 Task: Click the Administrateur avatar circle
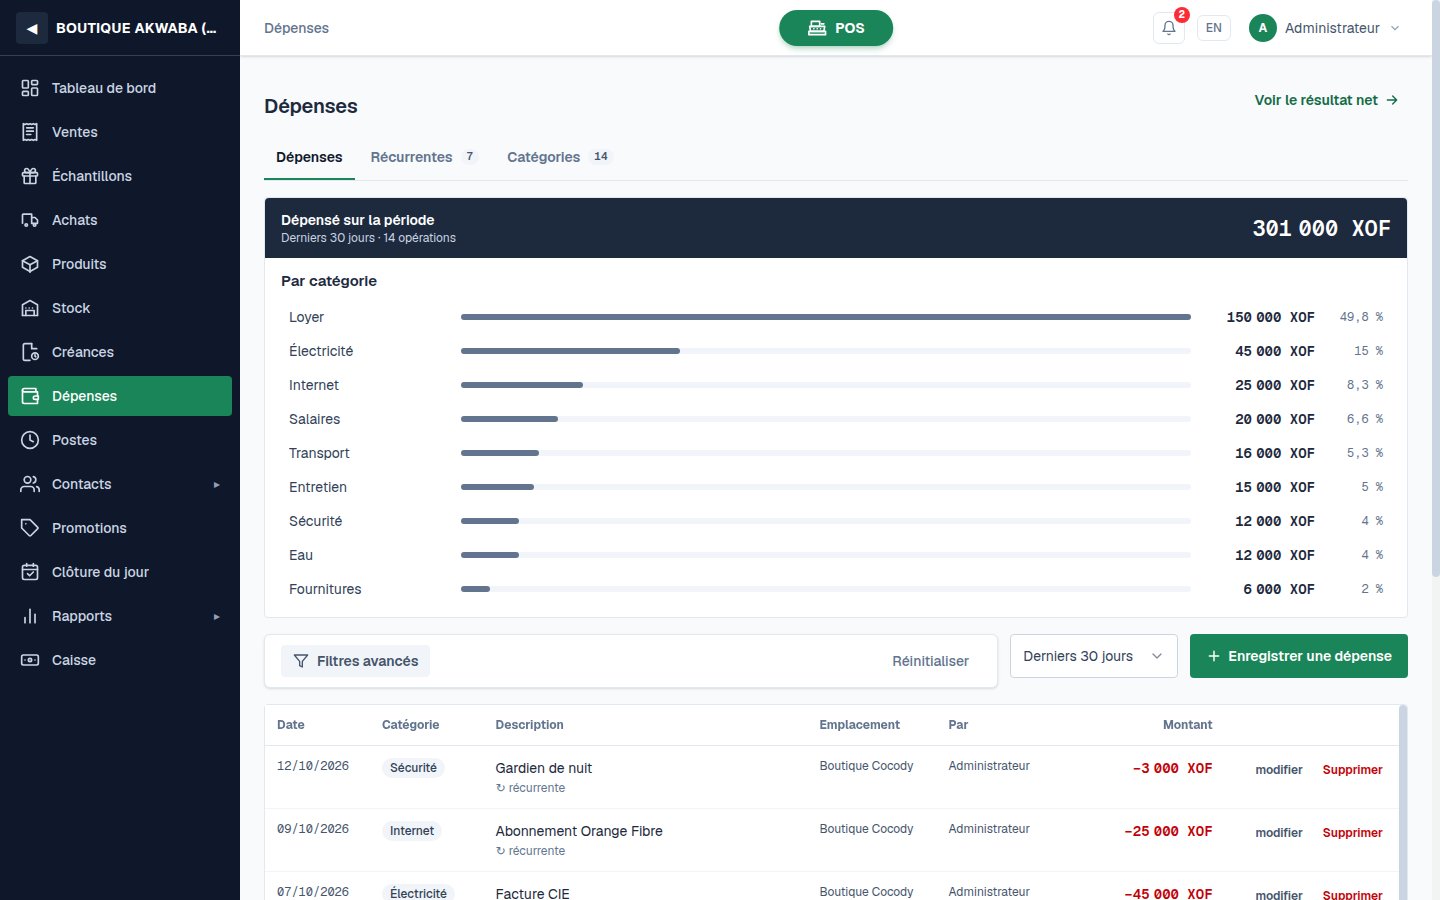(1263, 28)
